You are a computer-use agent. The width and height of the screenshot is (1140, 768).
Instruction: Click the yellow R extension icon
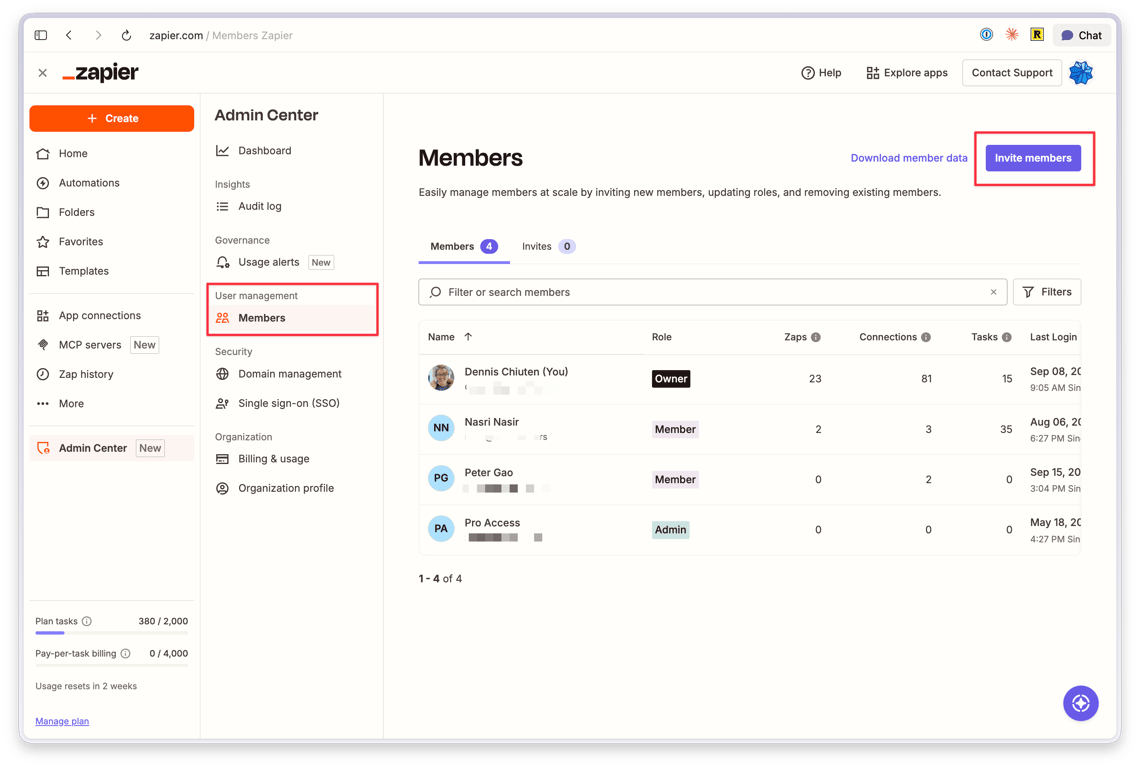coord(1037,34)
